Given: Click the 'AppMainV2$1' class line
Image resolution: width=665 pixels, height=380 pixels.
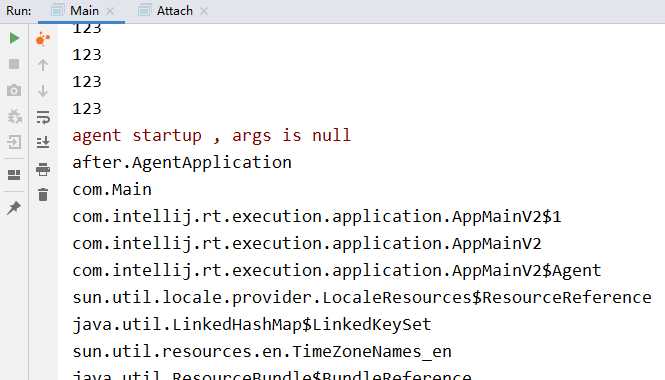Looking at the screenshot, I should pos(317,217).
